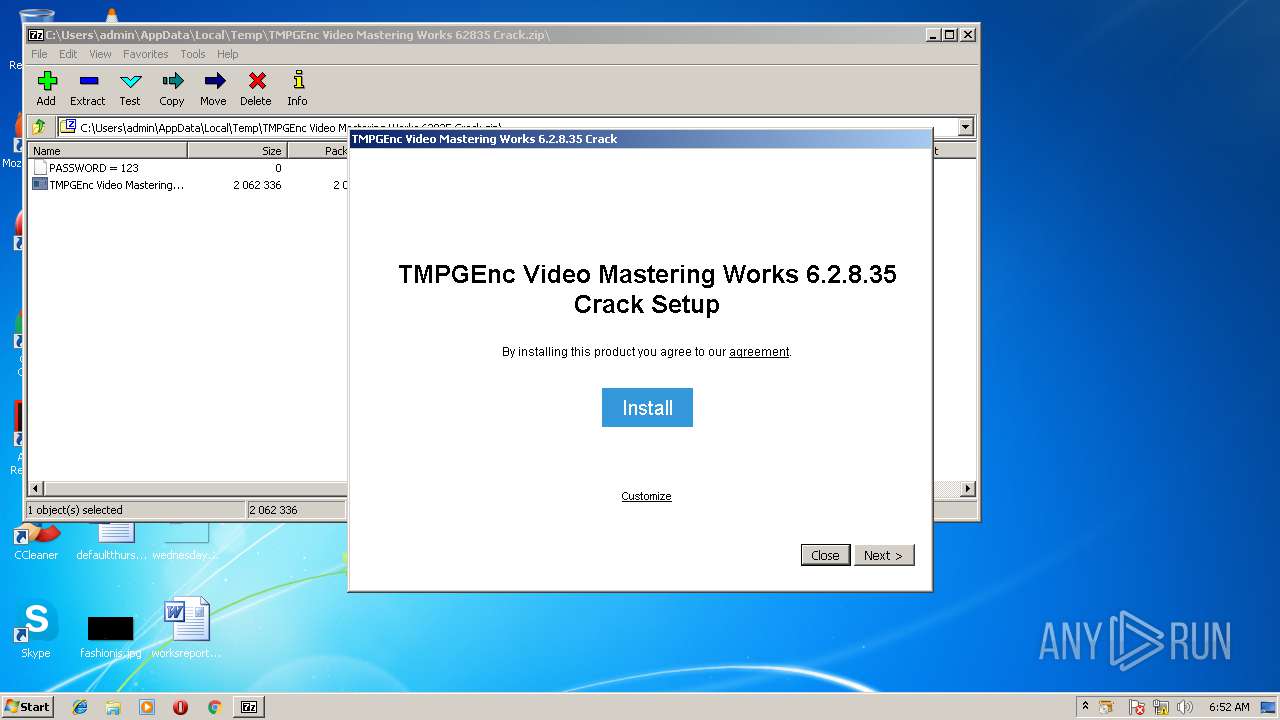
Task: Click the Copy toolbar icon
Action: pyautogui.click(x=172, y=88)
